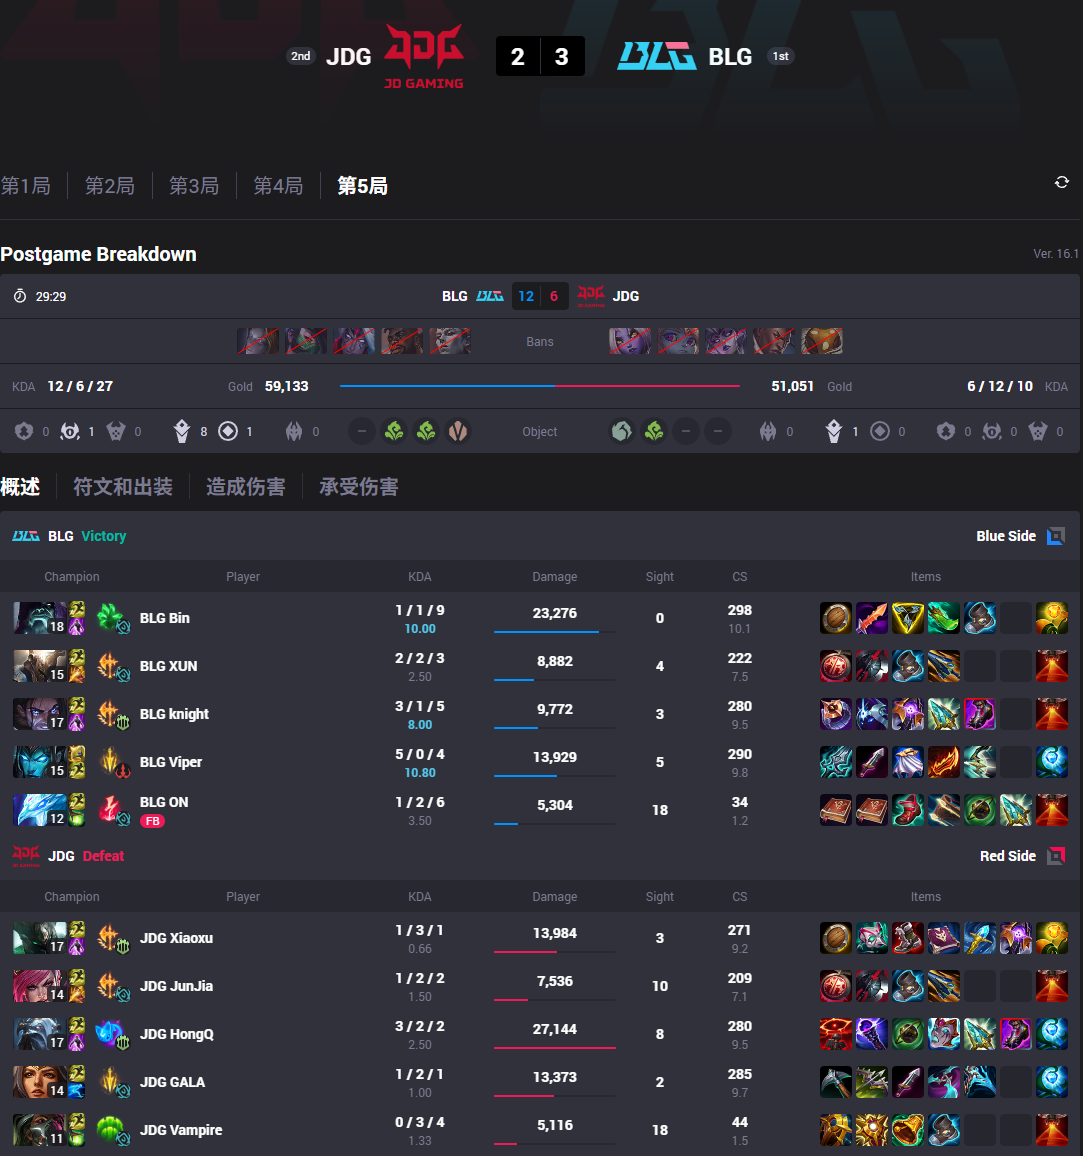
Task: Switch to the 第1局 game tab
Action: 26,186
